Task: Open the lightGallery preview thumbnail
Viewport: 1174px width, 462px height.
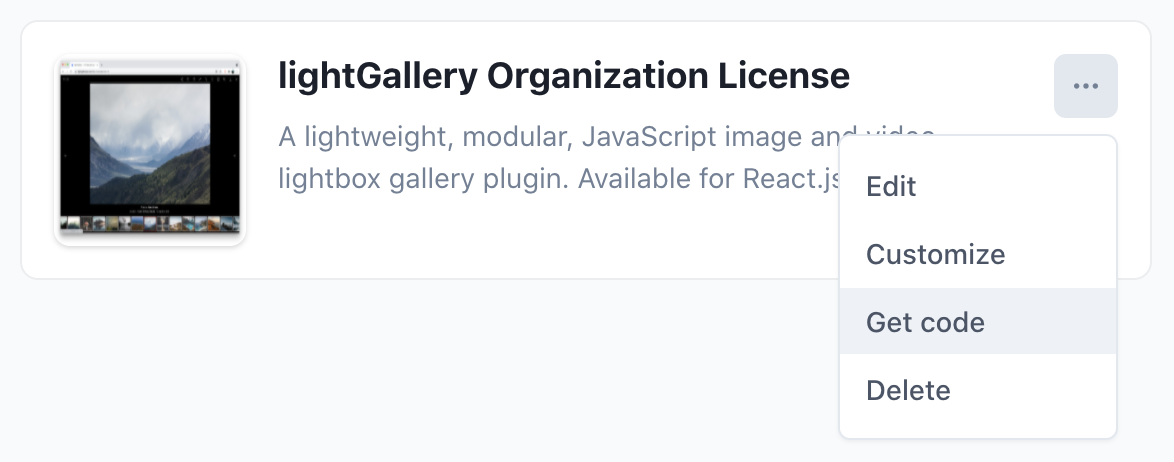Action: pyautogui.click(x=150, y=150)
